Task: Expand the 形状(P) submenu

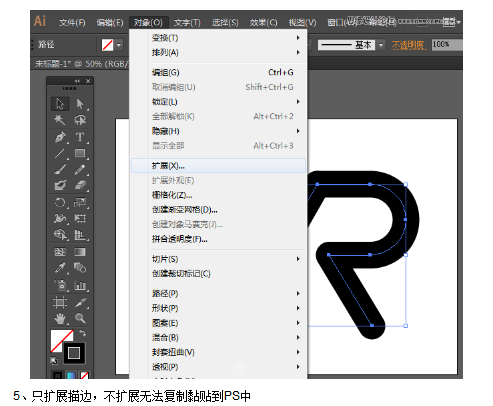Action: (218, 308)
